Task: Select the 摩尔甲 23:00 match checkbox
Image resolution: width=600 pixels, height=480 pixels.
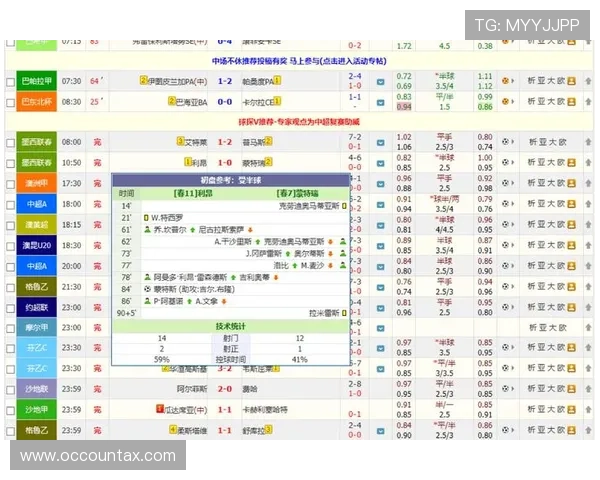Action: coord(11,328)
